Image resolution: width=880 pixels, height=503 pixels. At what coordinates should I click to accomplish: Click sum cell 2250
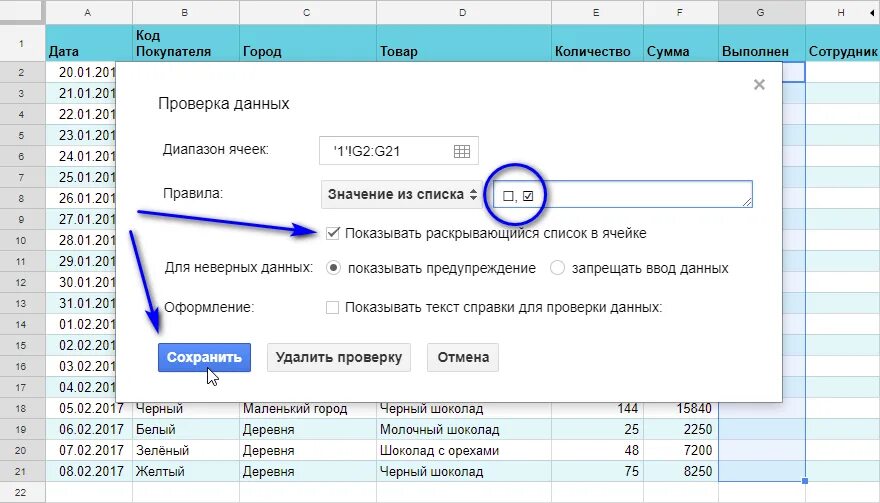coord(681,429)
